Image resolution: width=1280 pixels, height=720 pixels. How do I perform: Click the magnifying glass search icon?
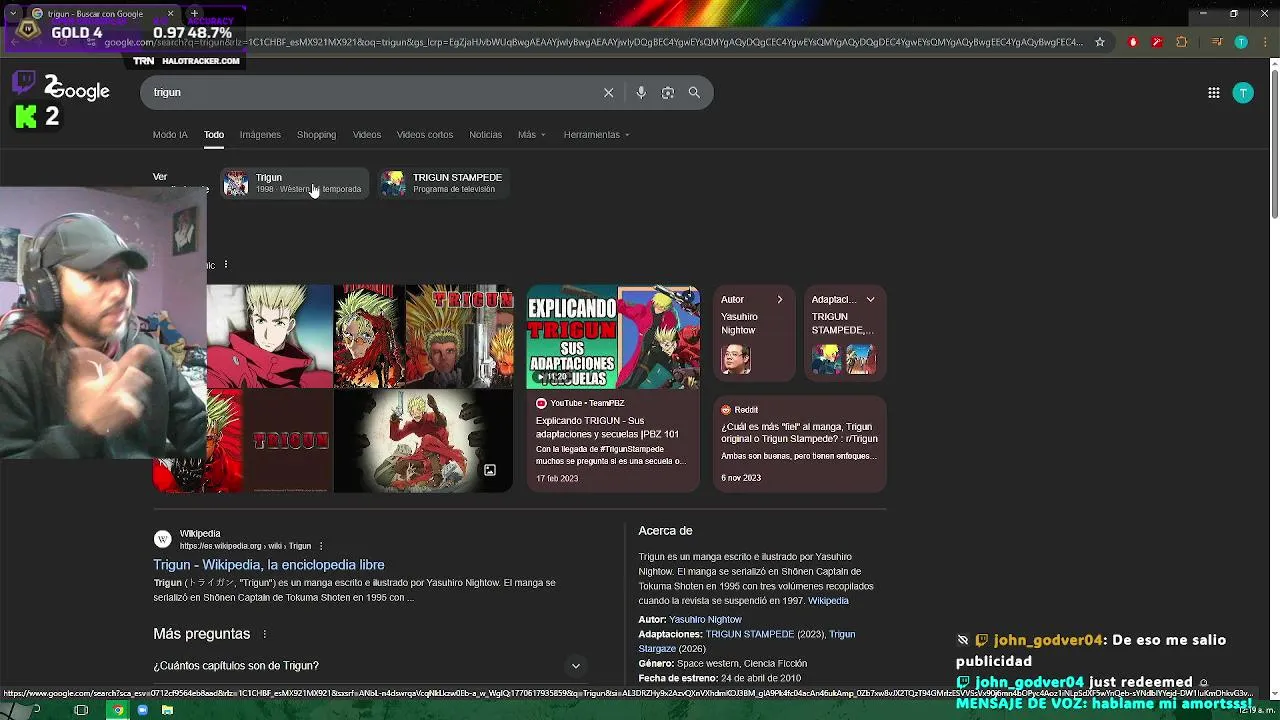(x=694, y=92)
